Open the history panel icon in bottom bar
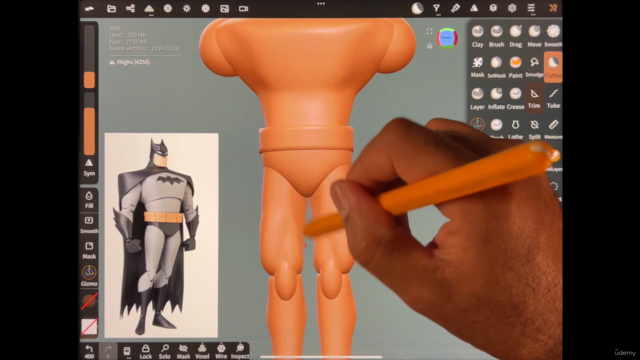Screen dimensions: 640x360 pos(127,351)
